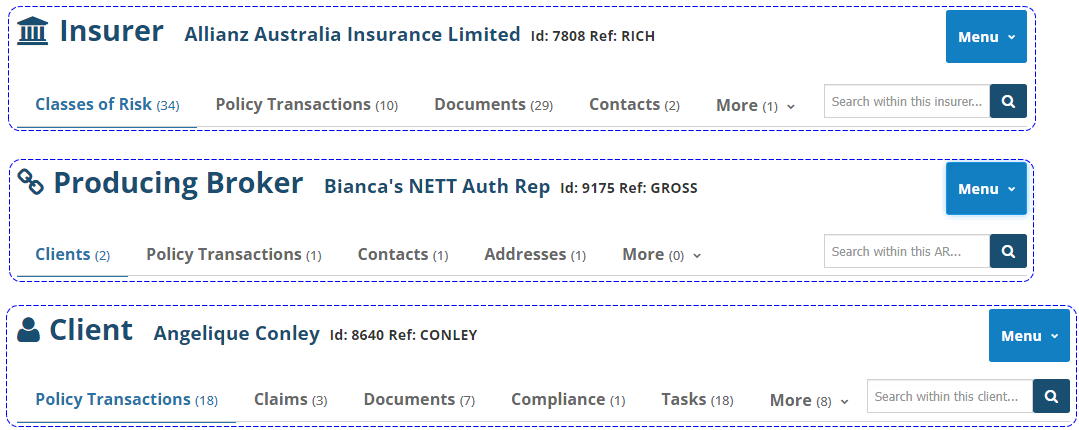Click the Insurer bank building icon
Image resolution: width=1079 pixels, height=430 pixels.
(x=33, y=32)
